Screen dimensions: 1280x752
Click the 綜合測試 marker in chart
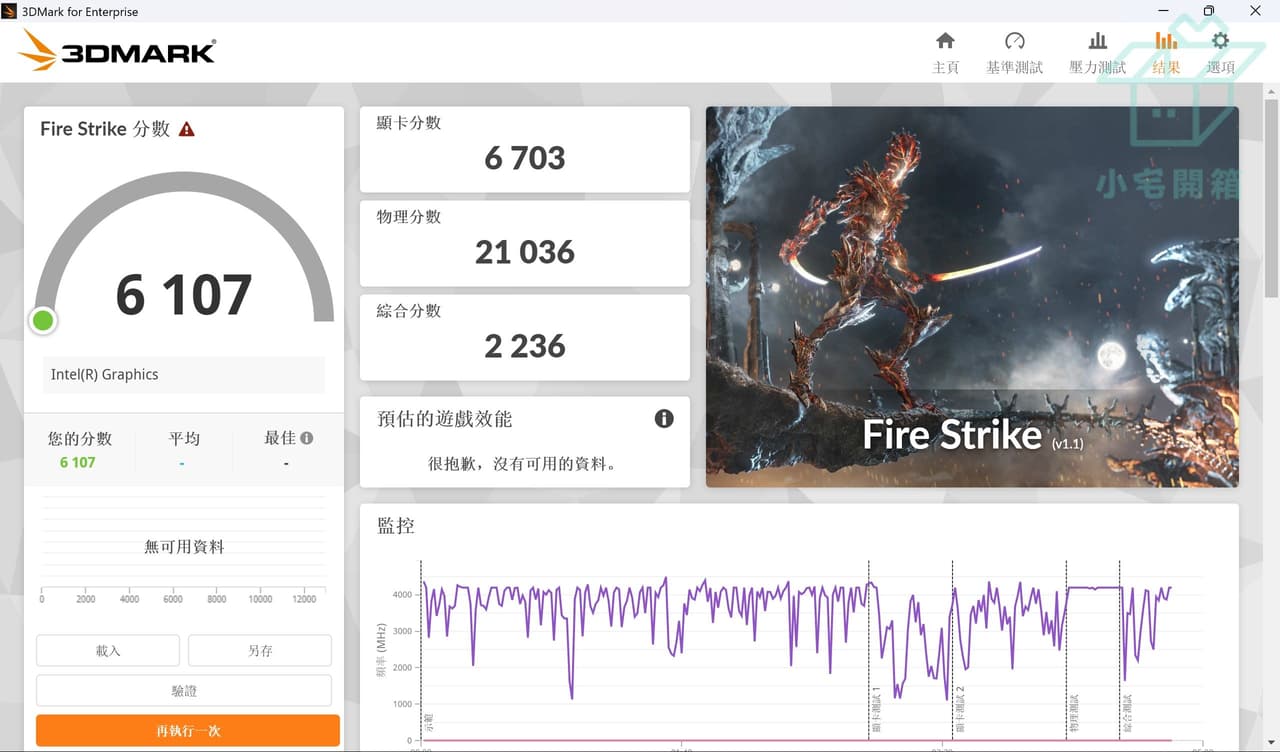point(1128,715)
